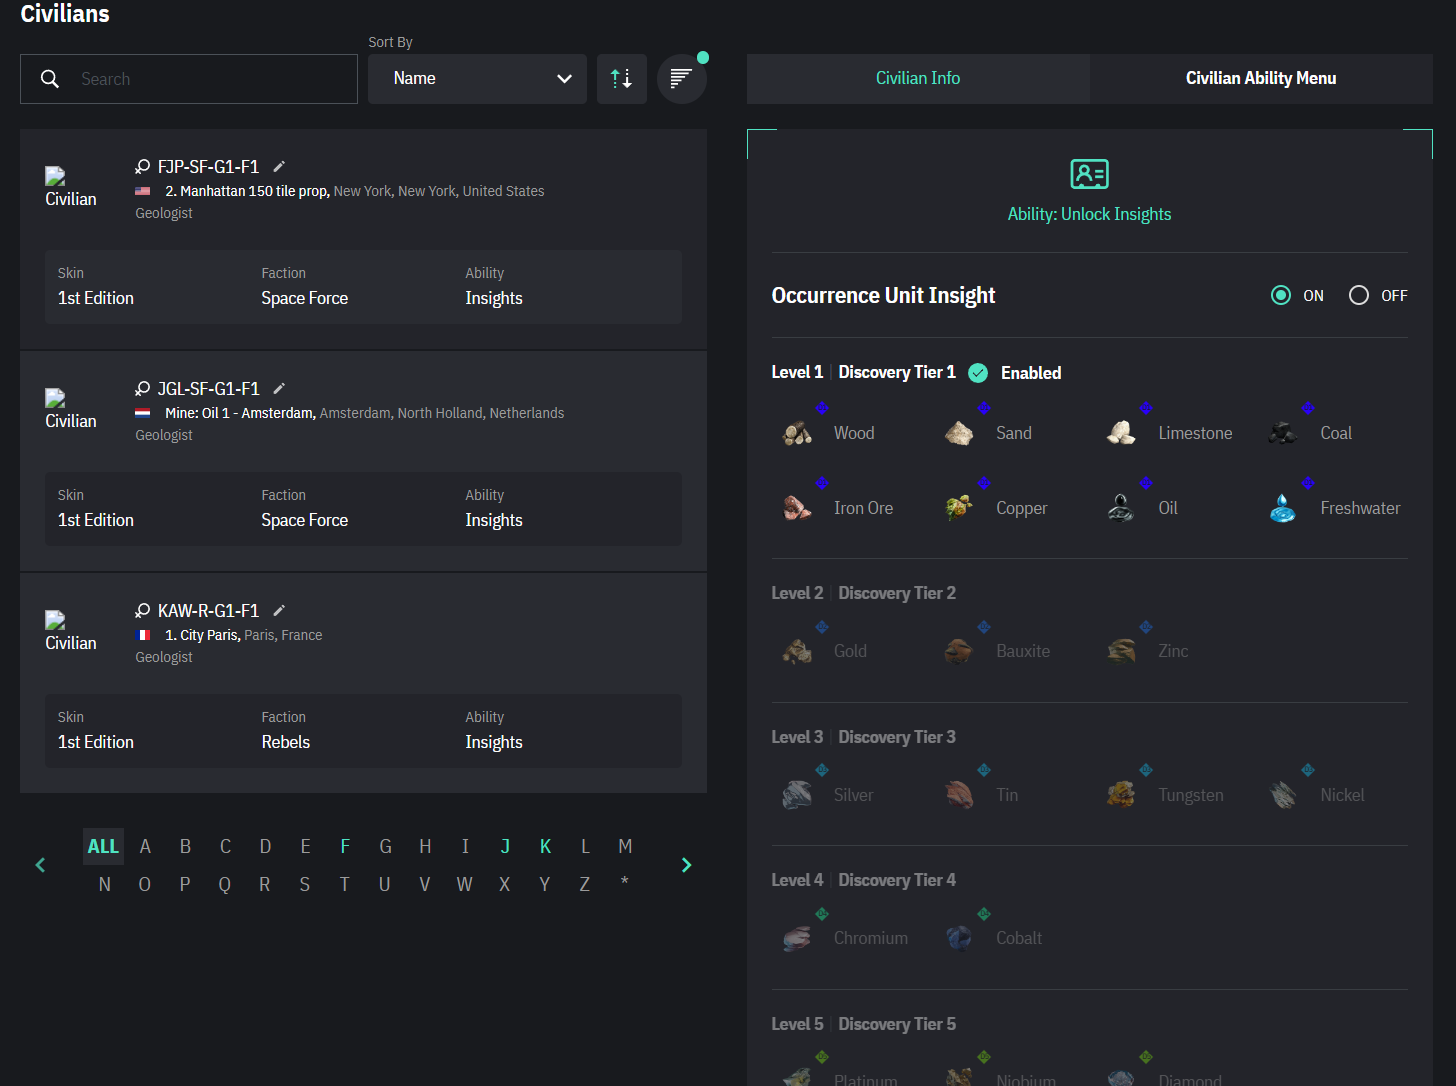Filter civilians by letter J

tap(505, 847)
